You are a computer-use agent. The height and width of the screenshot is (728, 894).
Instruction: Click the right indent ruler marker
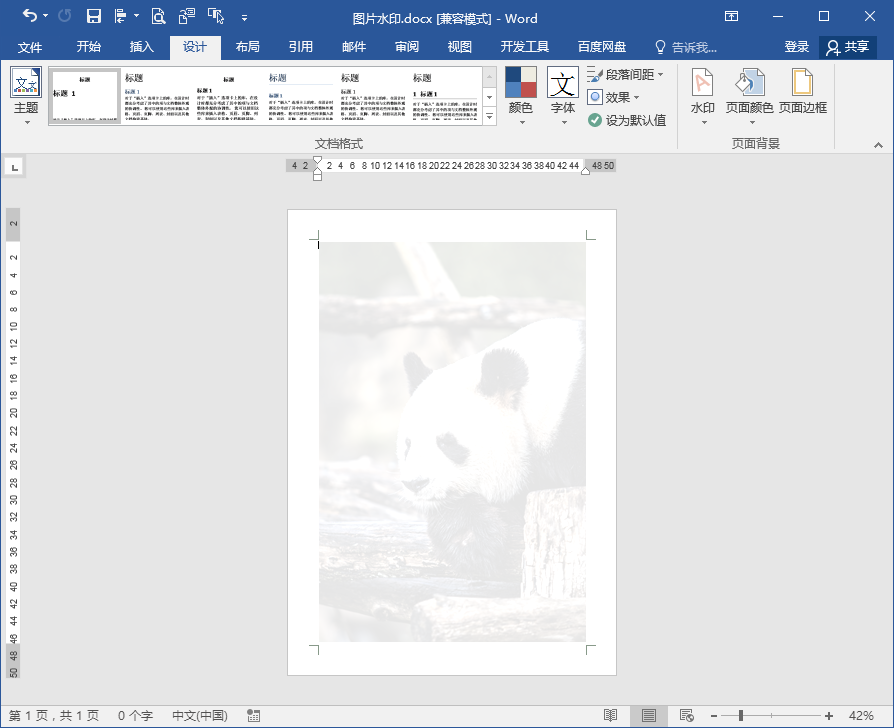coord(586,171)
